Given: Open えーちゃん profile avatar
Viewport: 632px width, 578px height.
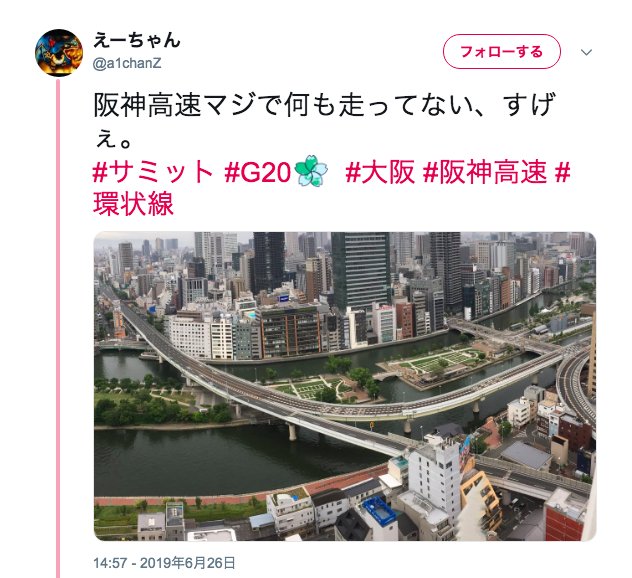Looking at the screenshot, I should point(59,53).
